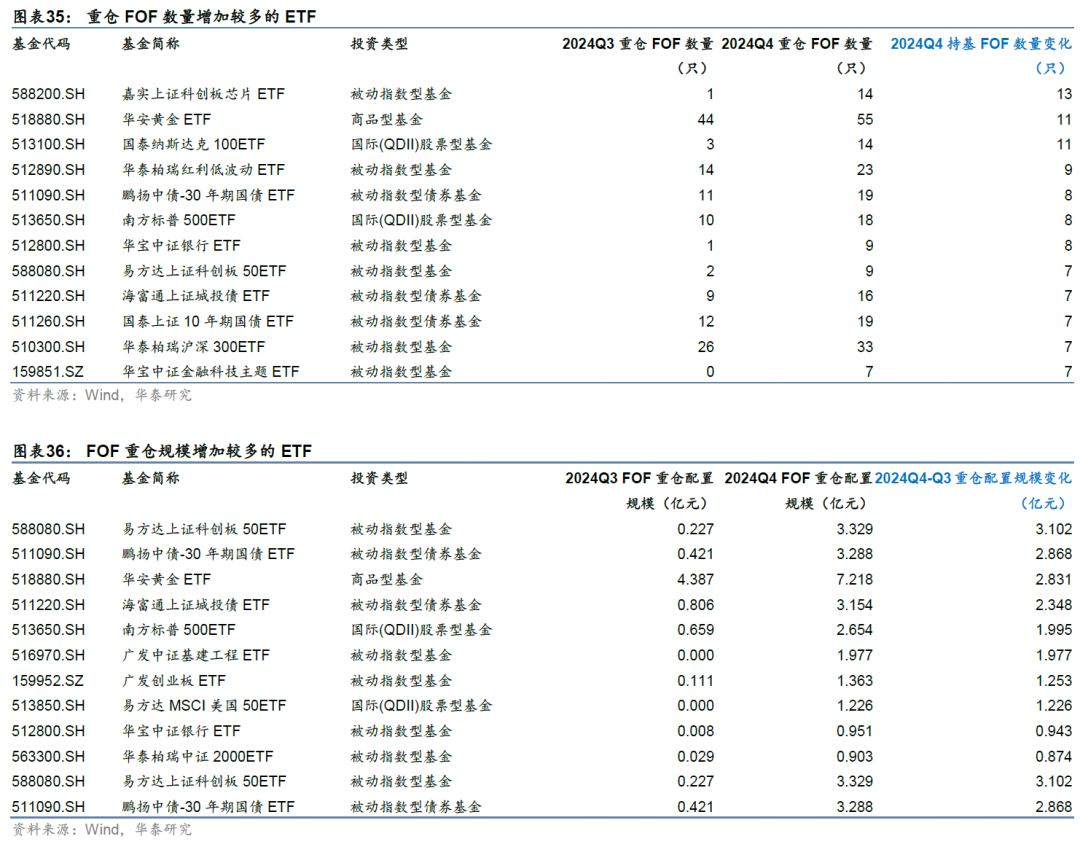This screenshot has height=847, width=1080.
Task: Click the value 23 in 华泰柏瑞红利低波动ETF row
Action: coord(864,170)
